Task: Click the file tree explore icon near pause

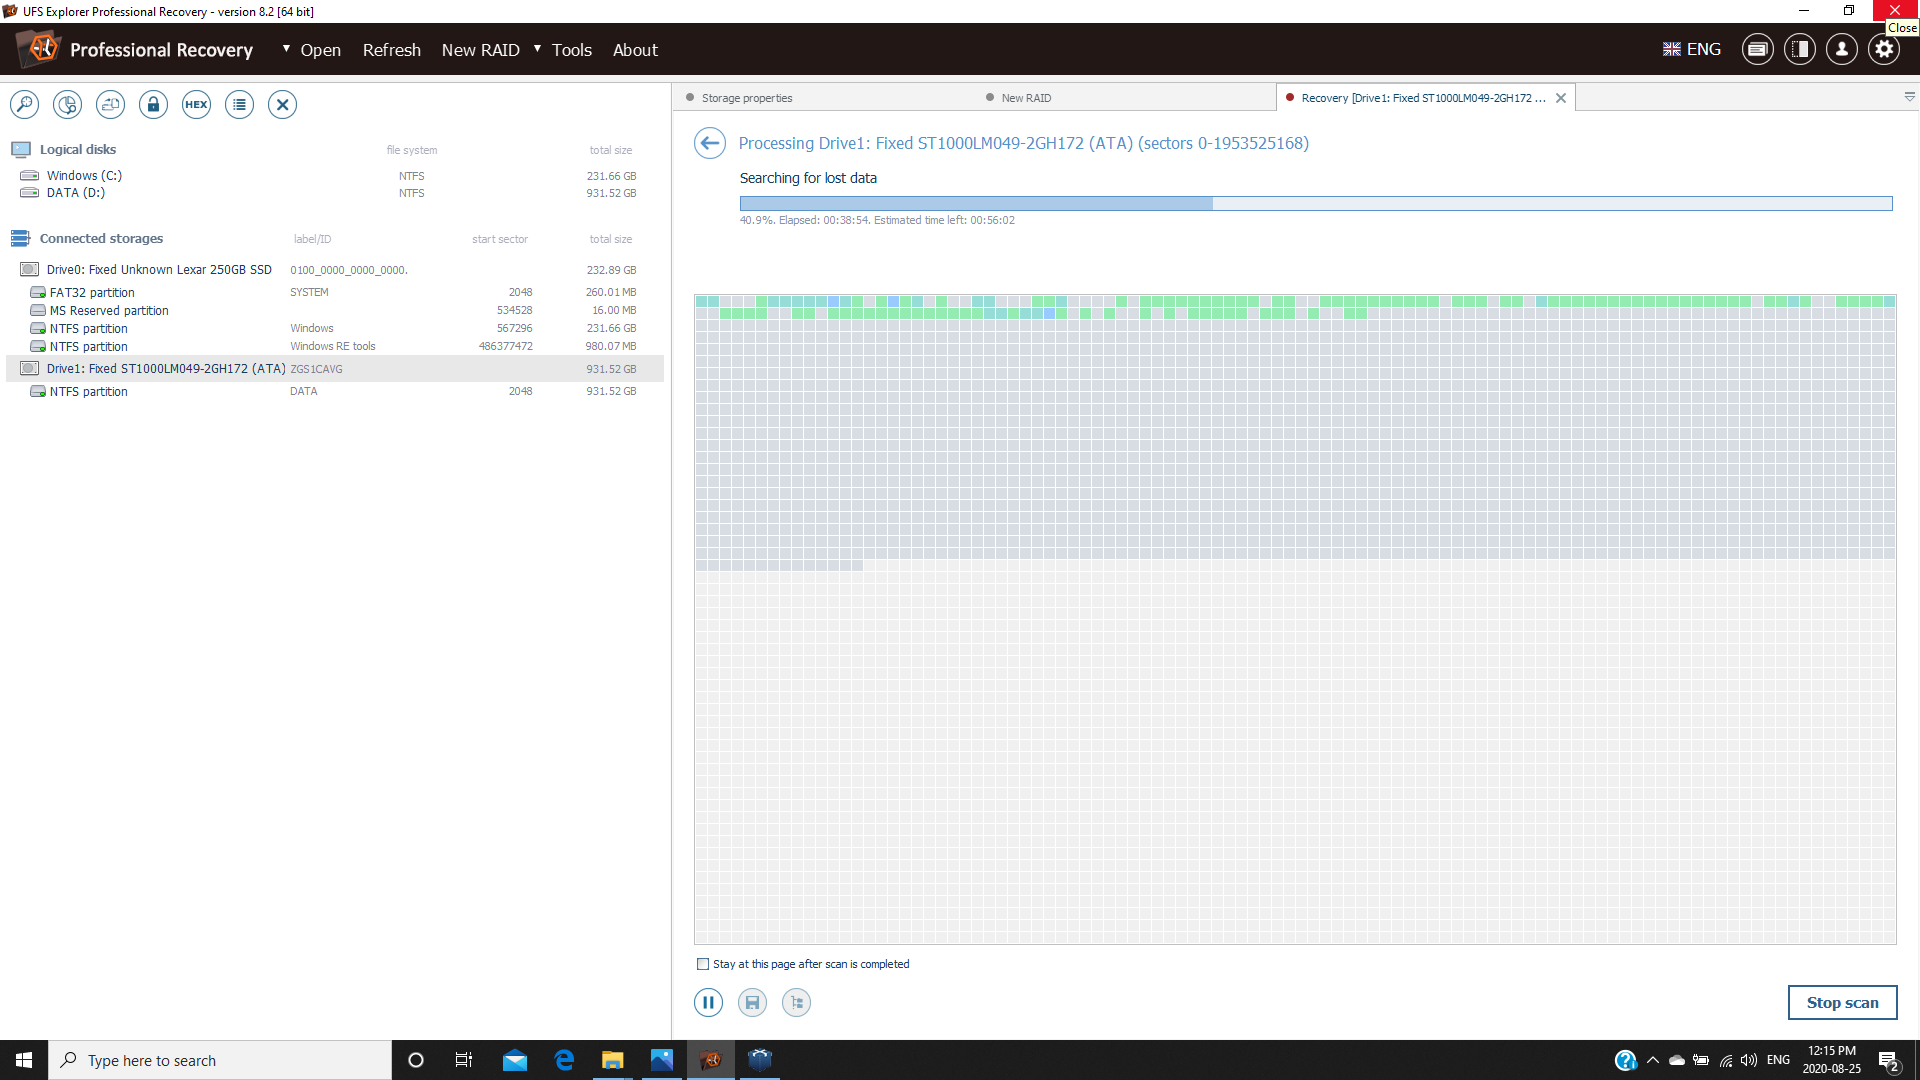Action: 796,1002
